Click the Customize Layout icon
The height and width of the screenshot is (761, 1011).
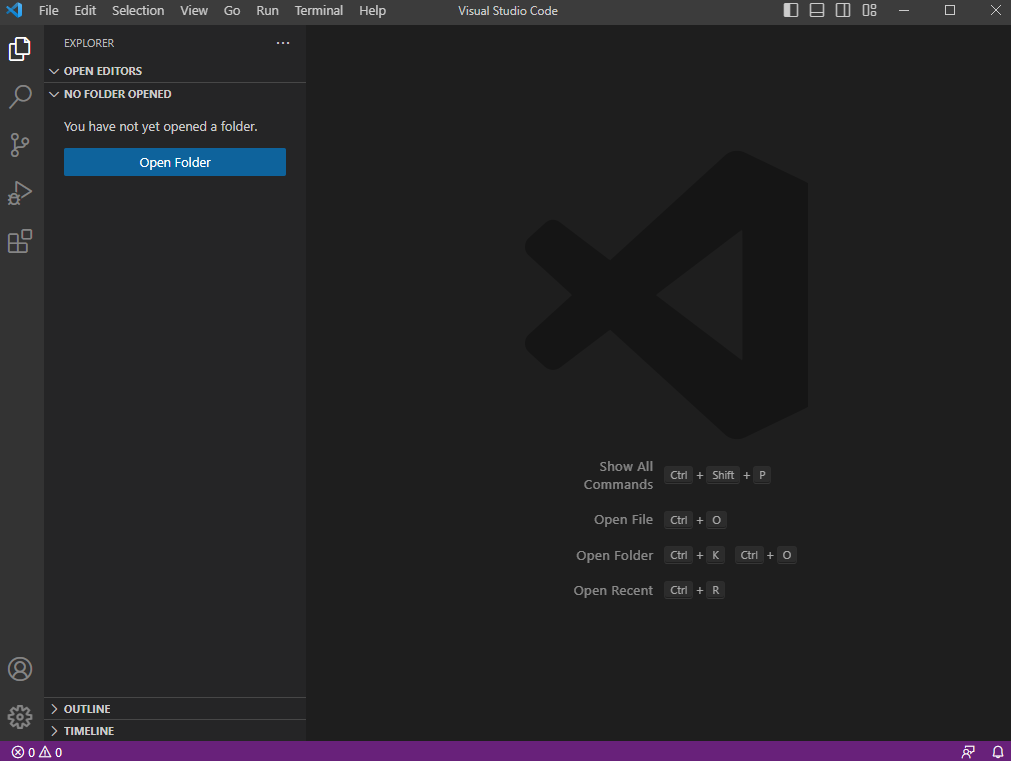[869, 11]
